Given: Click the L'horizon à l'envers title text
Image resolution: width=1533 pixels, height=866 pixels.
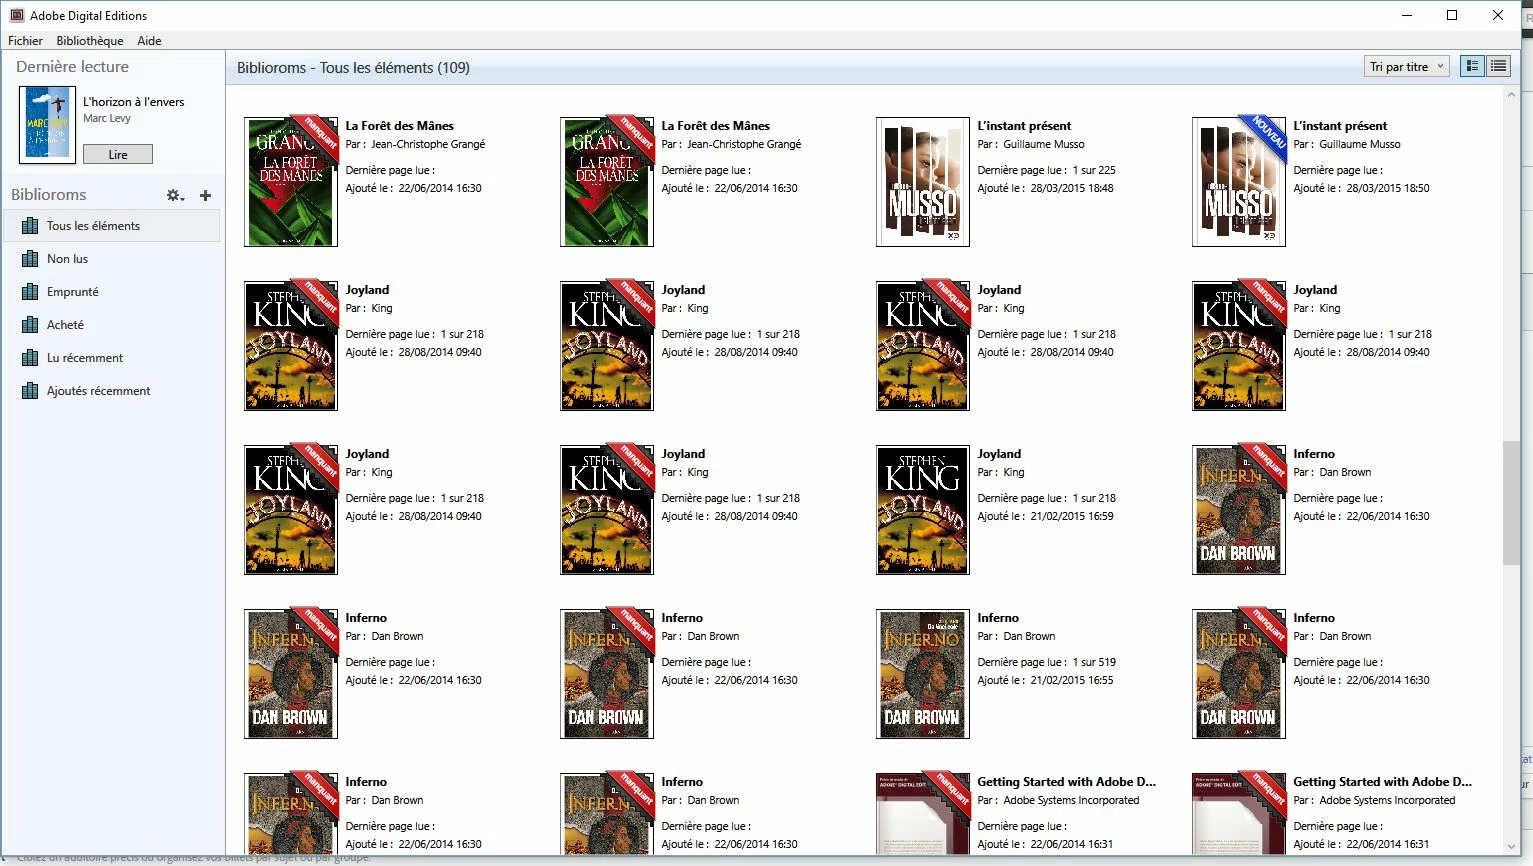Looking at the screenshot, I should [133, 102].
